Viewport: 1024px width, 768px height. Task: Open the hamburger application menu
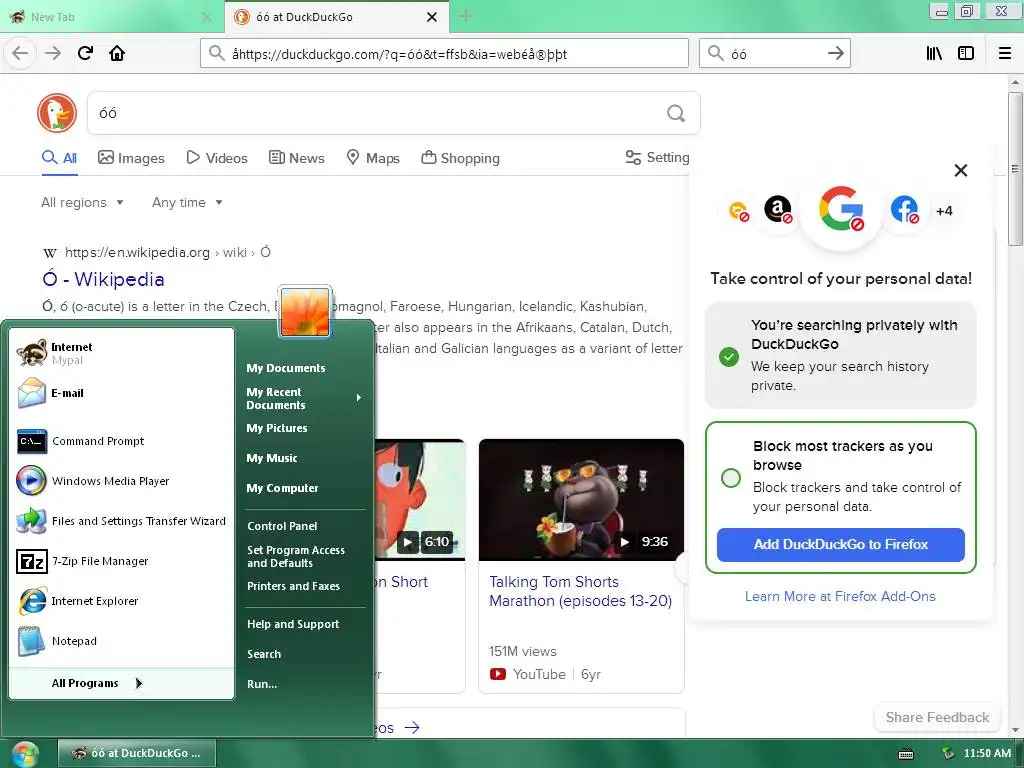(1005, 53)
